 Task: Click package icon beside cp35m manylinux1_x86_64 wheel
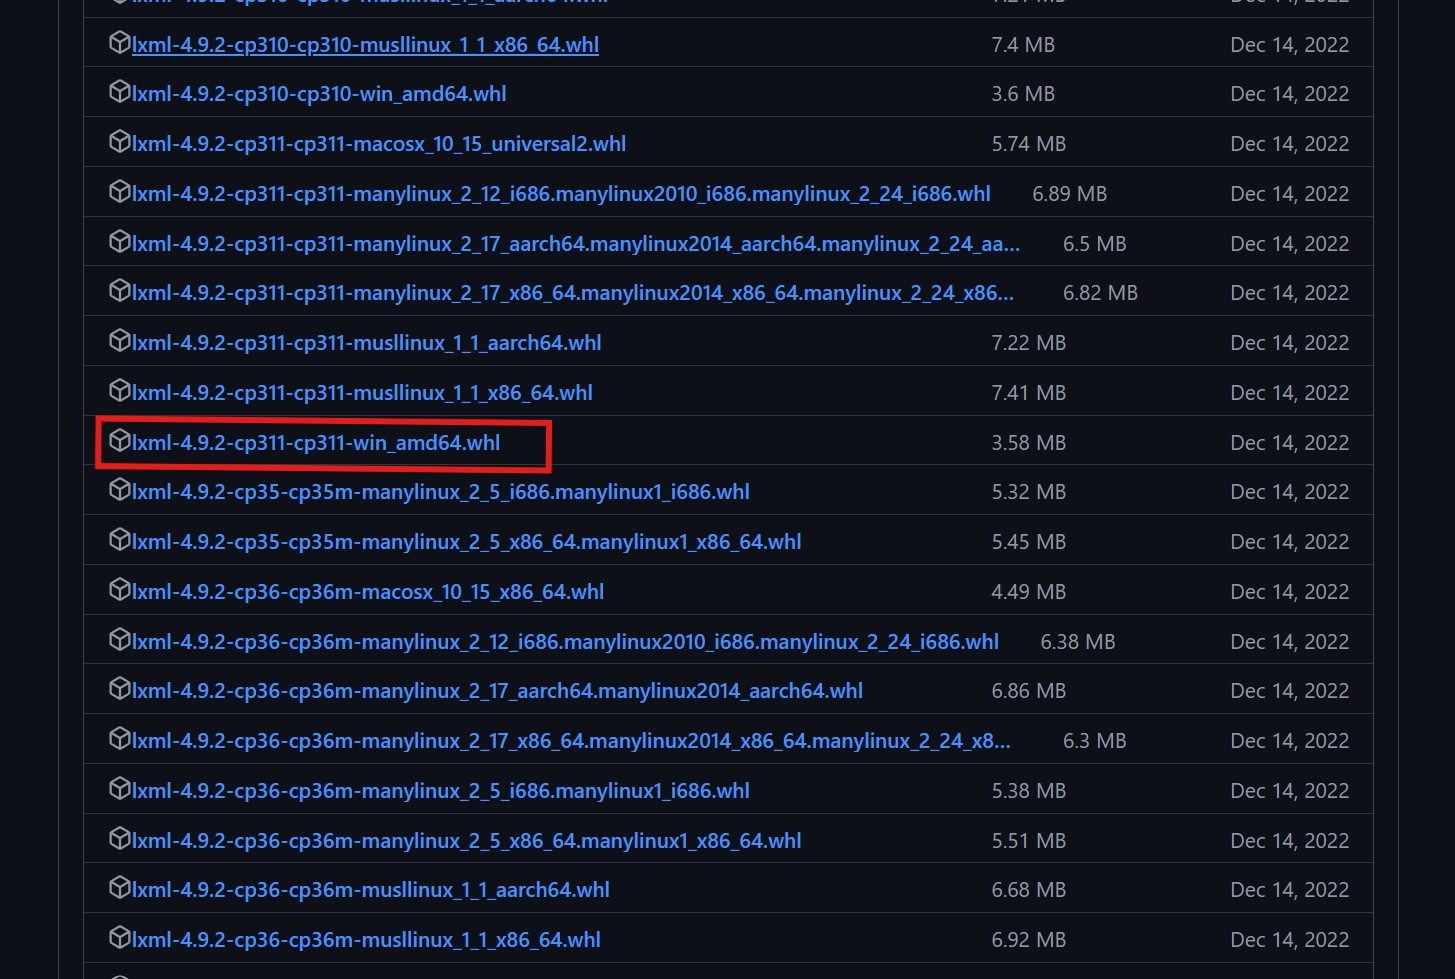119,540
